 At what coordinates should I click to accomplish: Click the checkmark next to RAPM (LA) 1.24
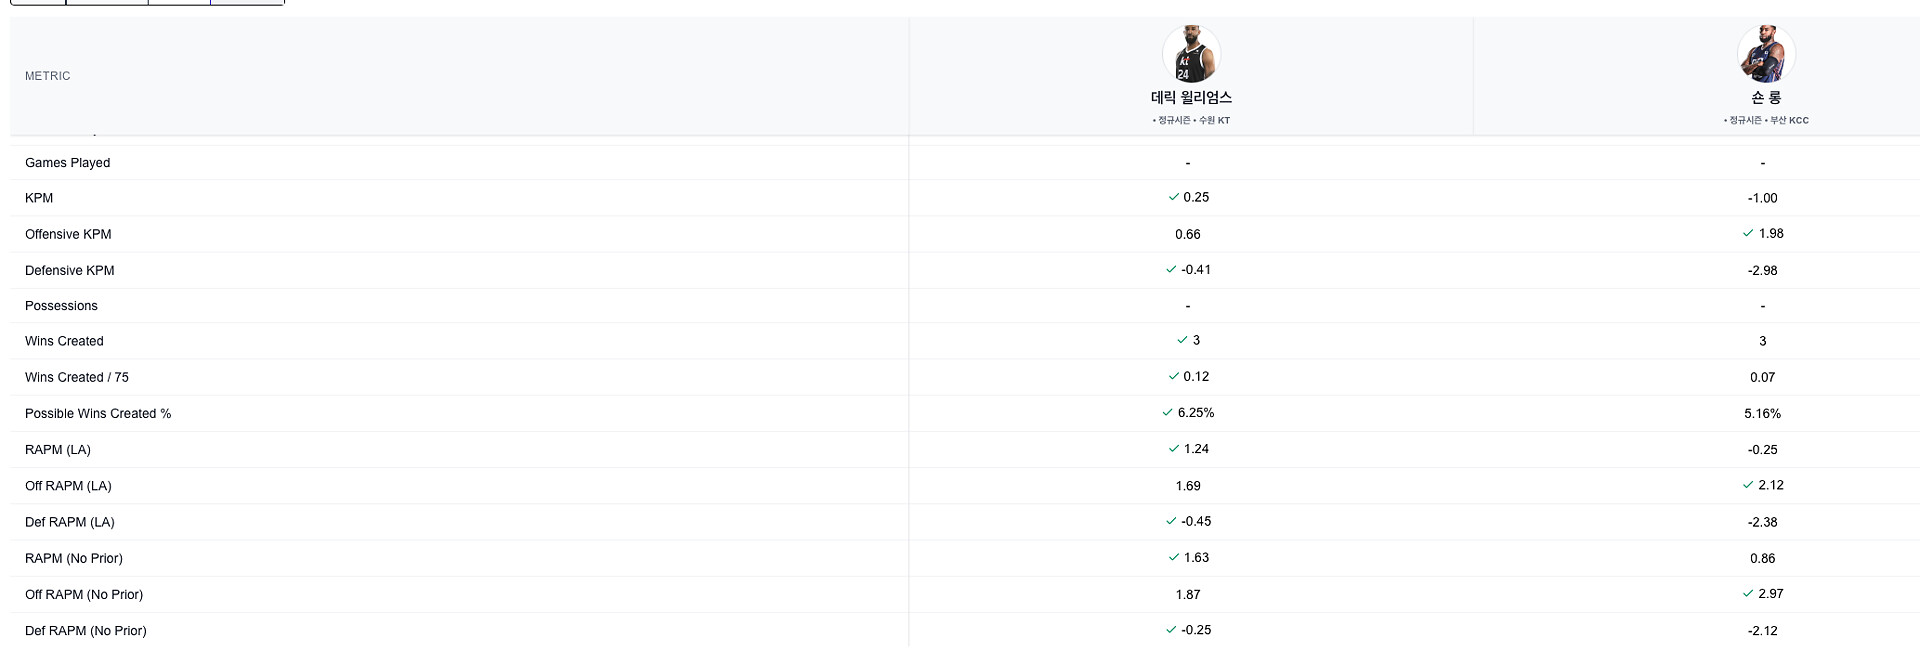(x=1174, y=449)
